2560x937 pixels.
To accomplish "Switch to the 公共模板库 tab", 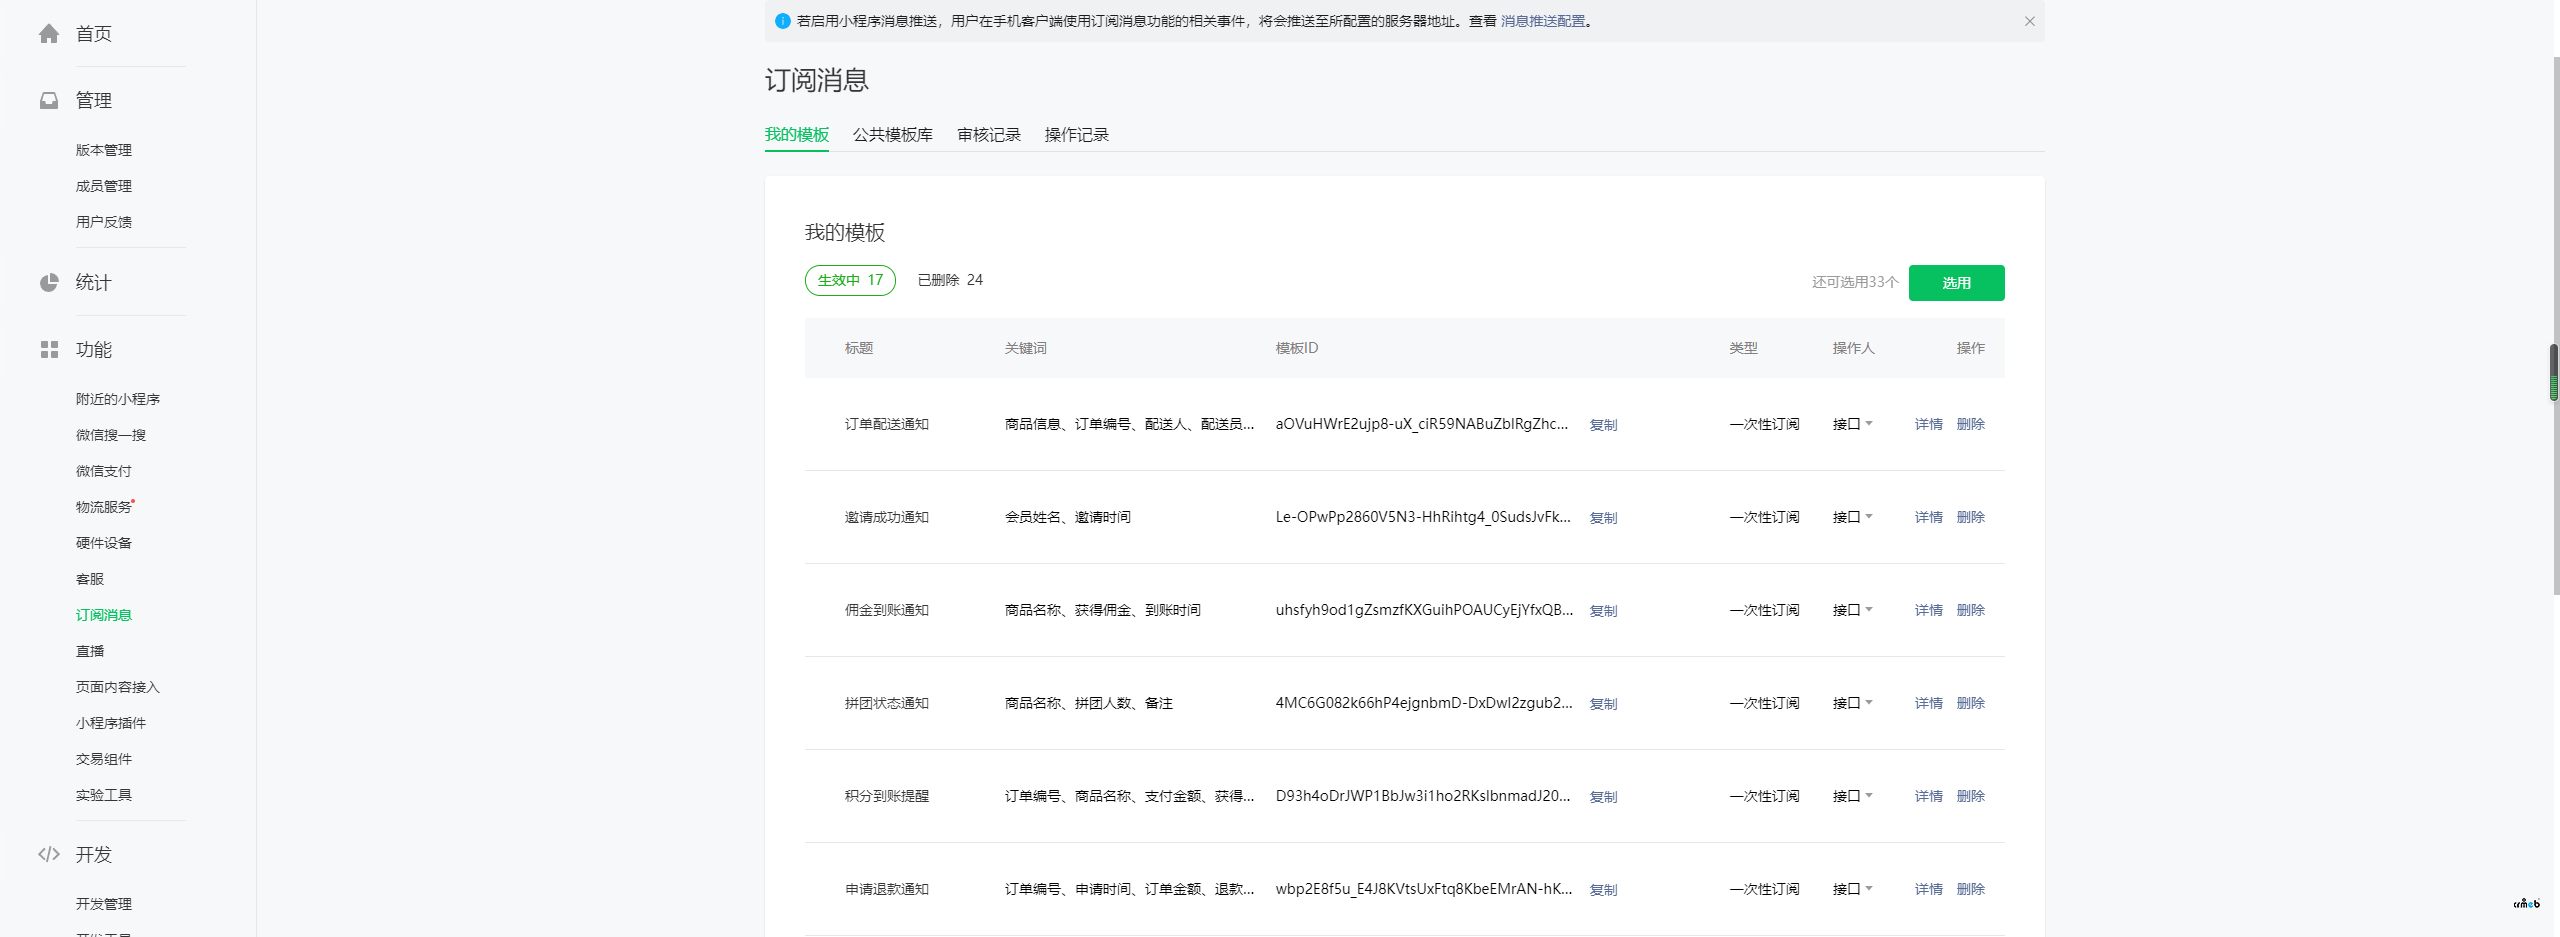I will click(892, 135).
